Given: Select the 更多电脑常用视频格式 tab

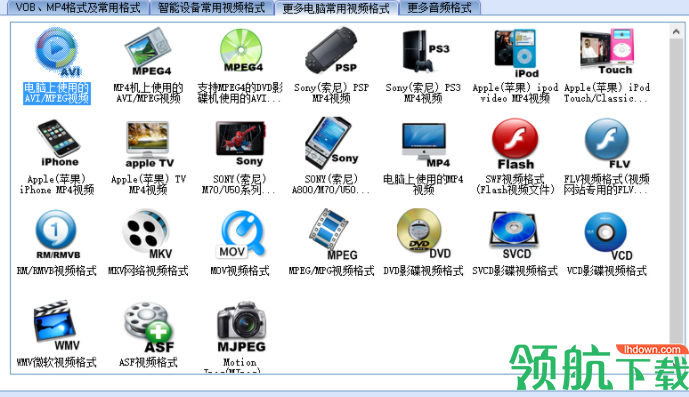Looking at the screenshot, I should tap(336, 8).
